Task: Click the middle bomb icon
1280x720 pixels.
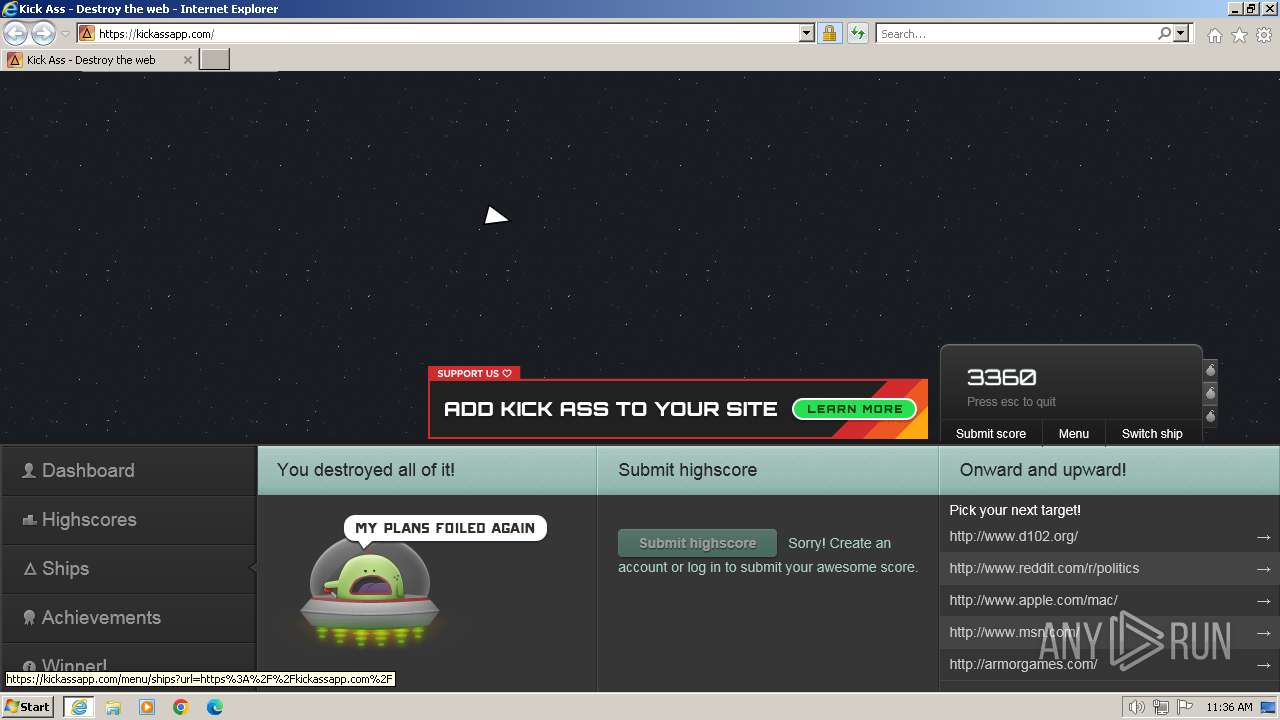Action: [1210, 393]
